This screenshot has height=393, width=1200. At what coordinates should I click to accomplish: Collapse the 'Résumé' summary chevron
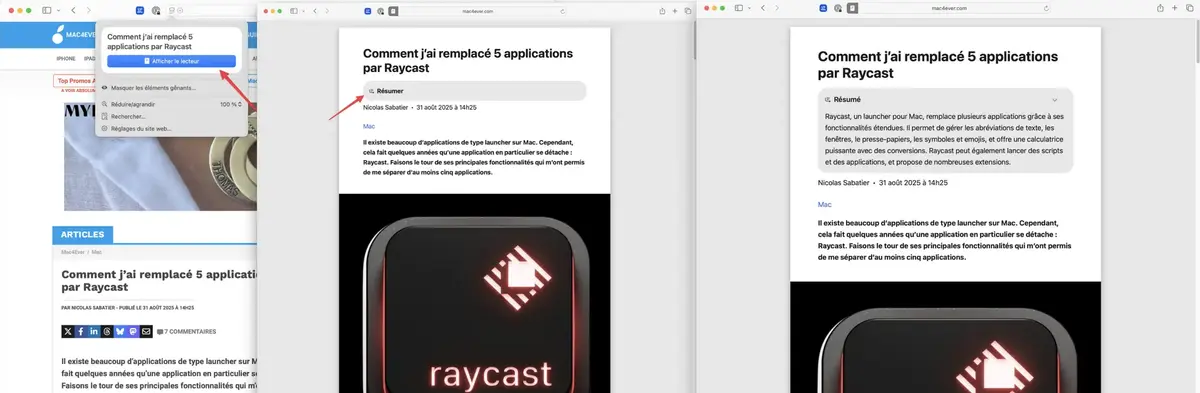[1055, 100]
